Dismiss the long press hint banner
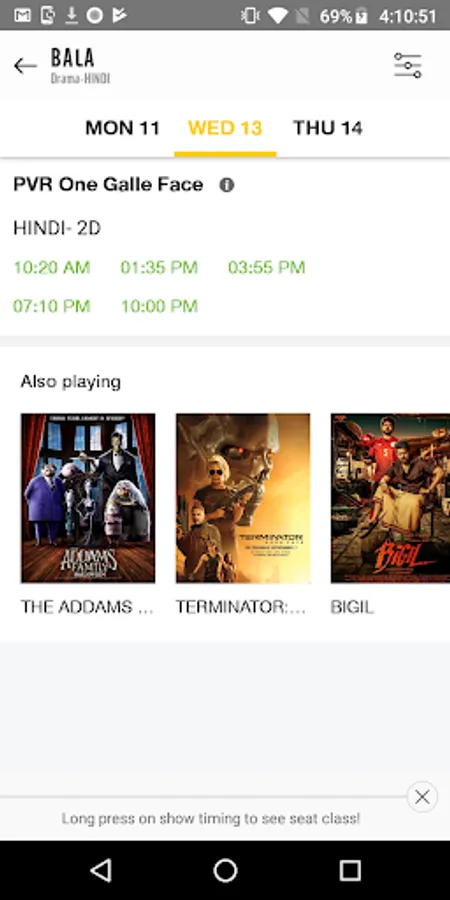450x900 pixels. pos(422,797)
